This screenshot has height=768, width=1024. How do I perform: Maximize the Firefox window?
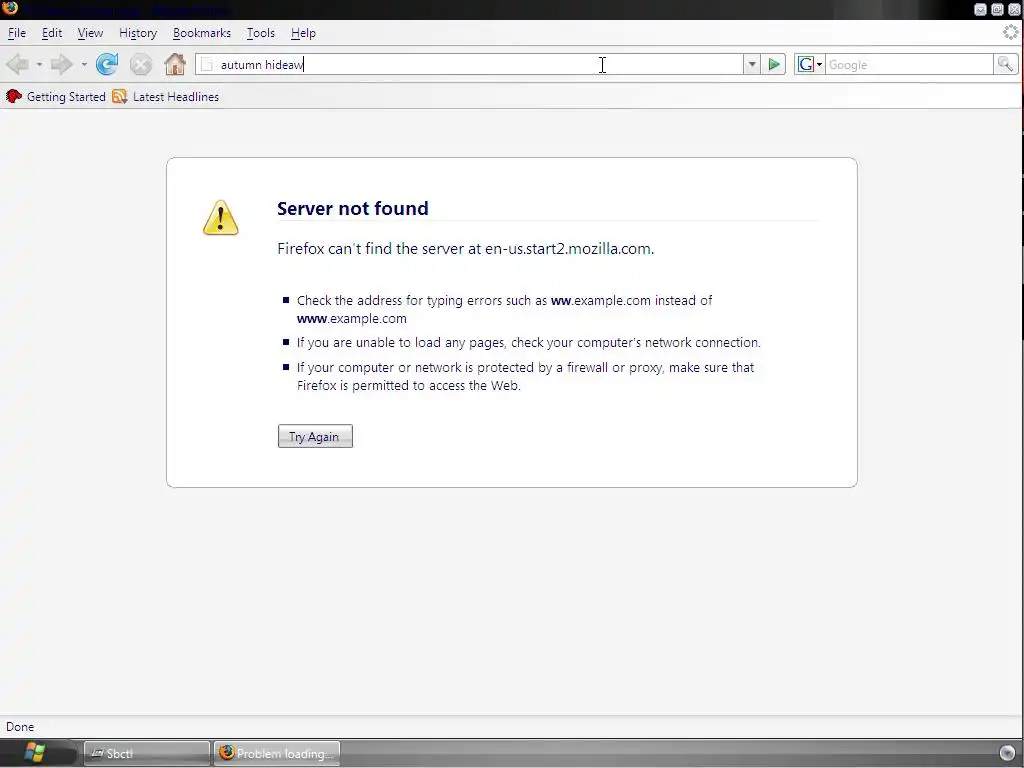997,9
